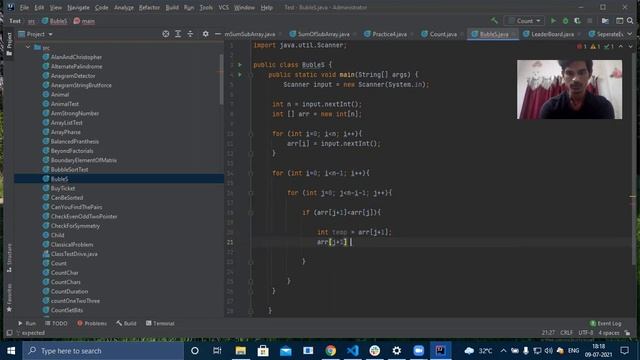Open the VCS menu
The height and width of the screenshot is (360, 640).
point(224,7)
